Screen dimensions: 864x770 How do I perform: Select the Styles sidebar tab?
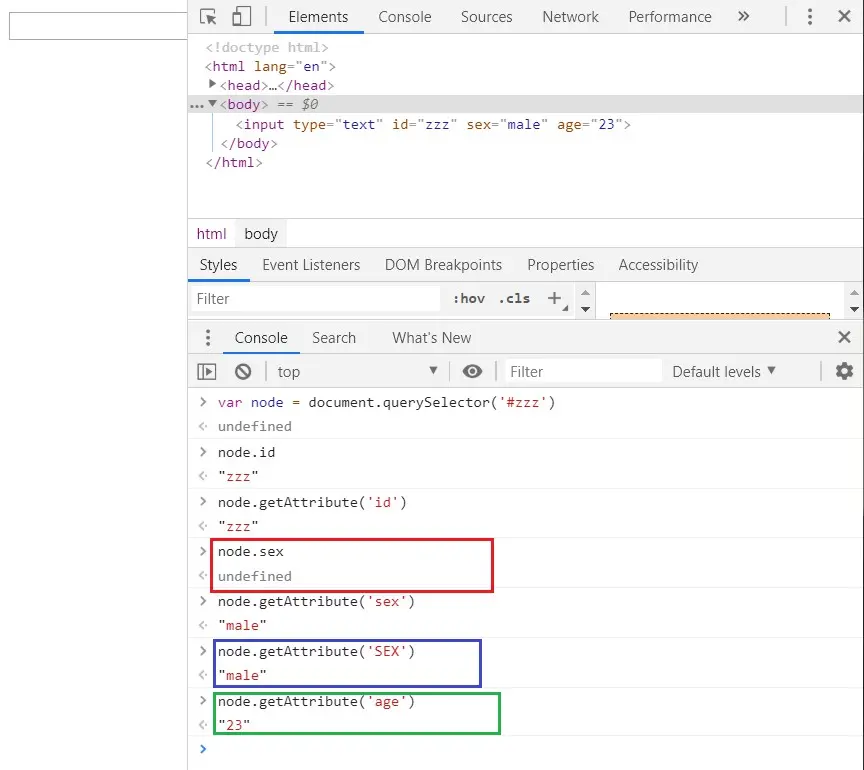218,265
